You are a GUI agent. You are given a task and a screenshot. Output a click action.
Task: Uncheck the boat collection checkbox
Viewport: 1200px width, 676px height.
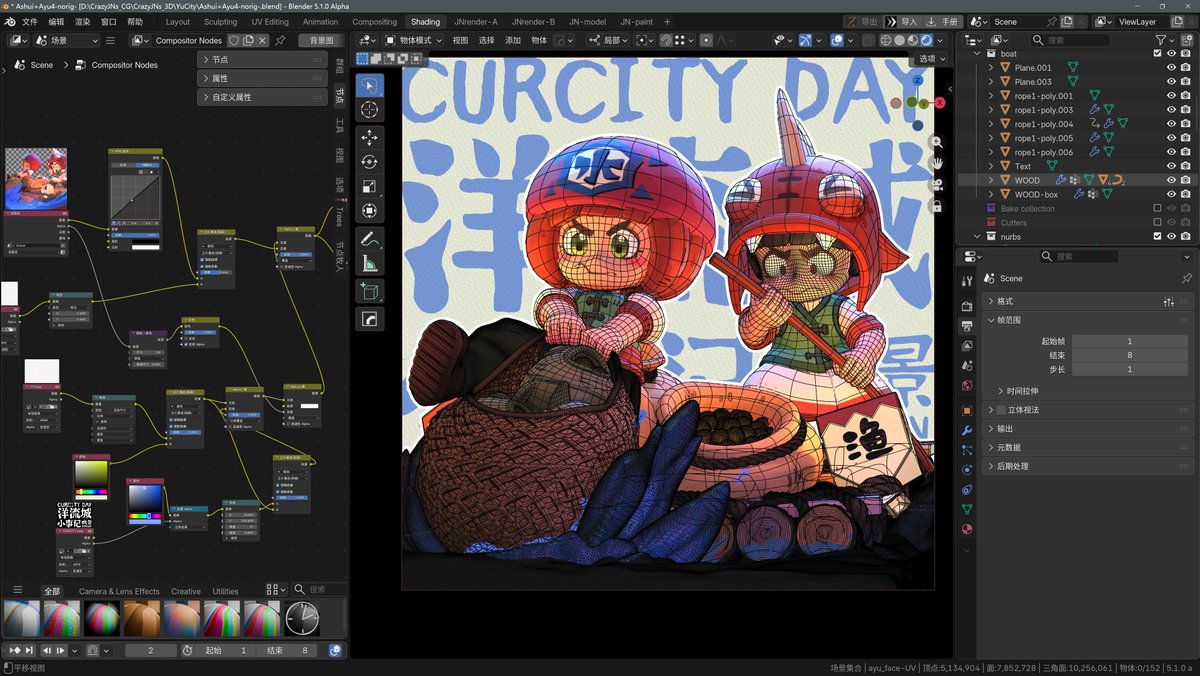click(1157, 54)
